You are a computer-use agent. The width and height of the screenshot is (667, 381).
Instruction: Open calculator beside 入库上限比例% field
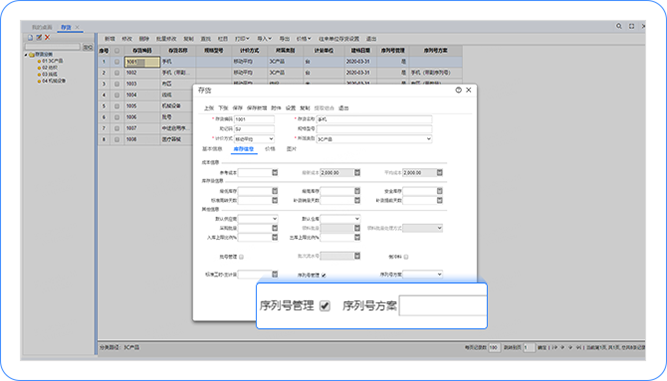click(275, 237)
